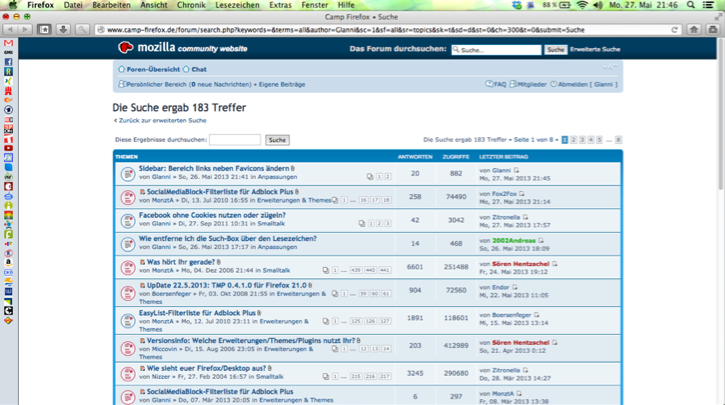Jump to page 441 of Was hört Ihr gerade
The width and height of the screenshot is (725, 405).
[x=385, y=270]
